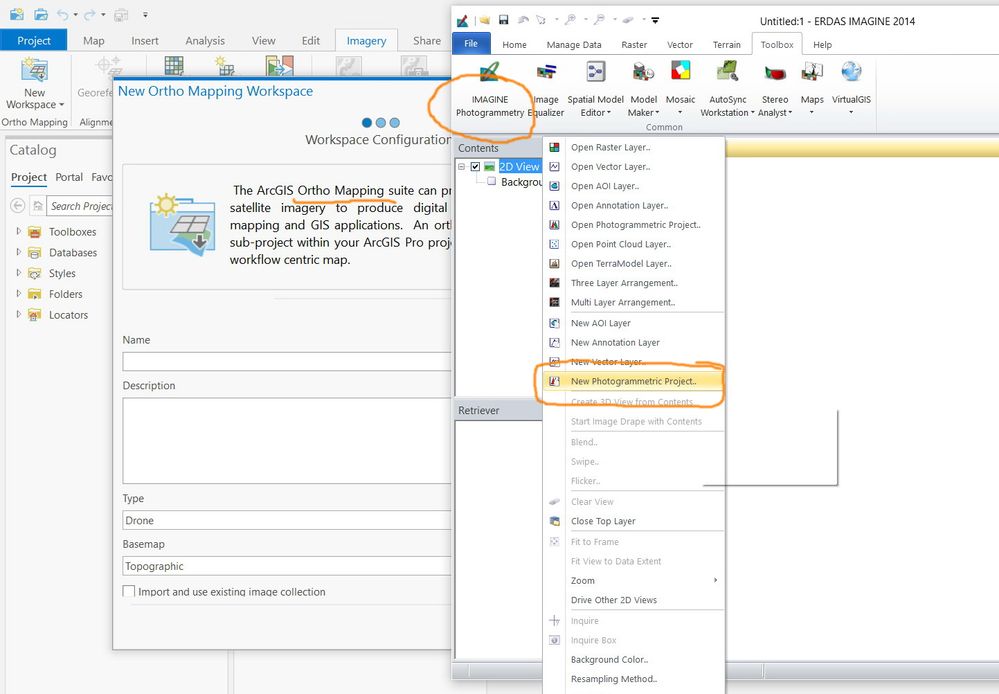Screen dimensions: 999x694
Task: Open the Basemap dropdown showing Topographic
Action: [287, 566]
